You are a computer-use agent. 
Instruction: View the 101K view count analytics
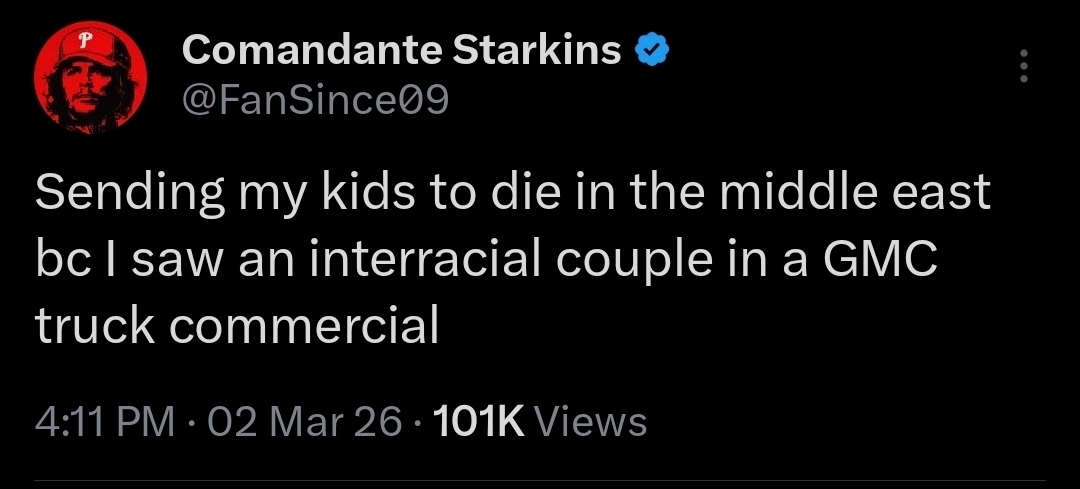[x=542, y=420]
